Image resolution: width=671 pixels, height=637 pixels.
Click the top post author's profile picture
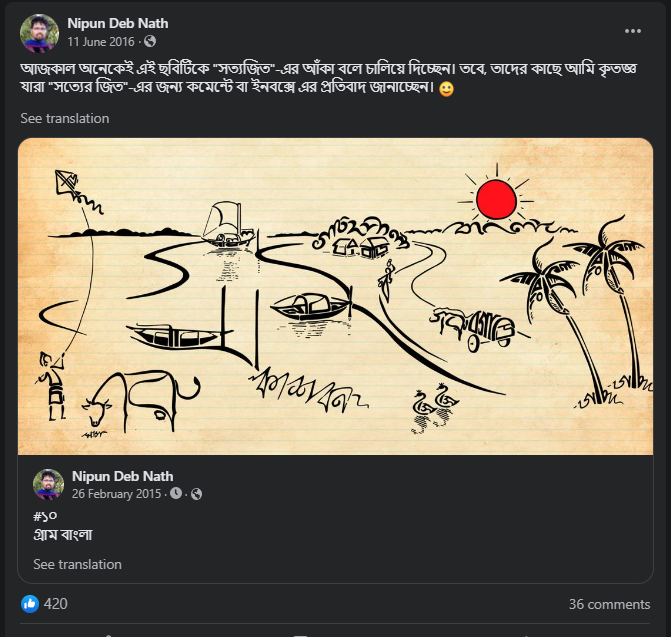[39, 33]
